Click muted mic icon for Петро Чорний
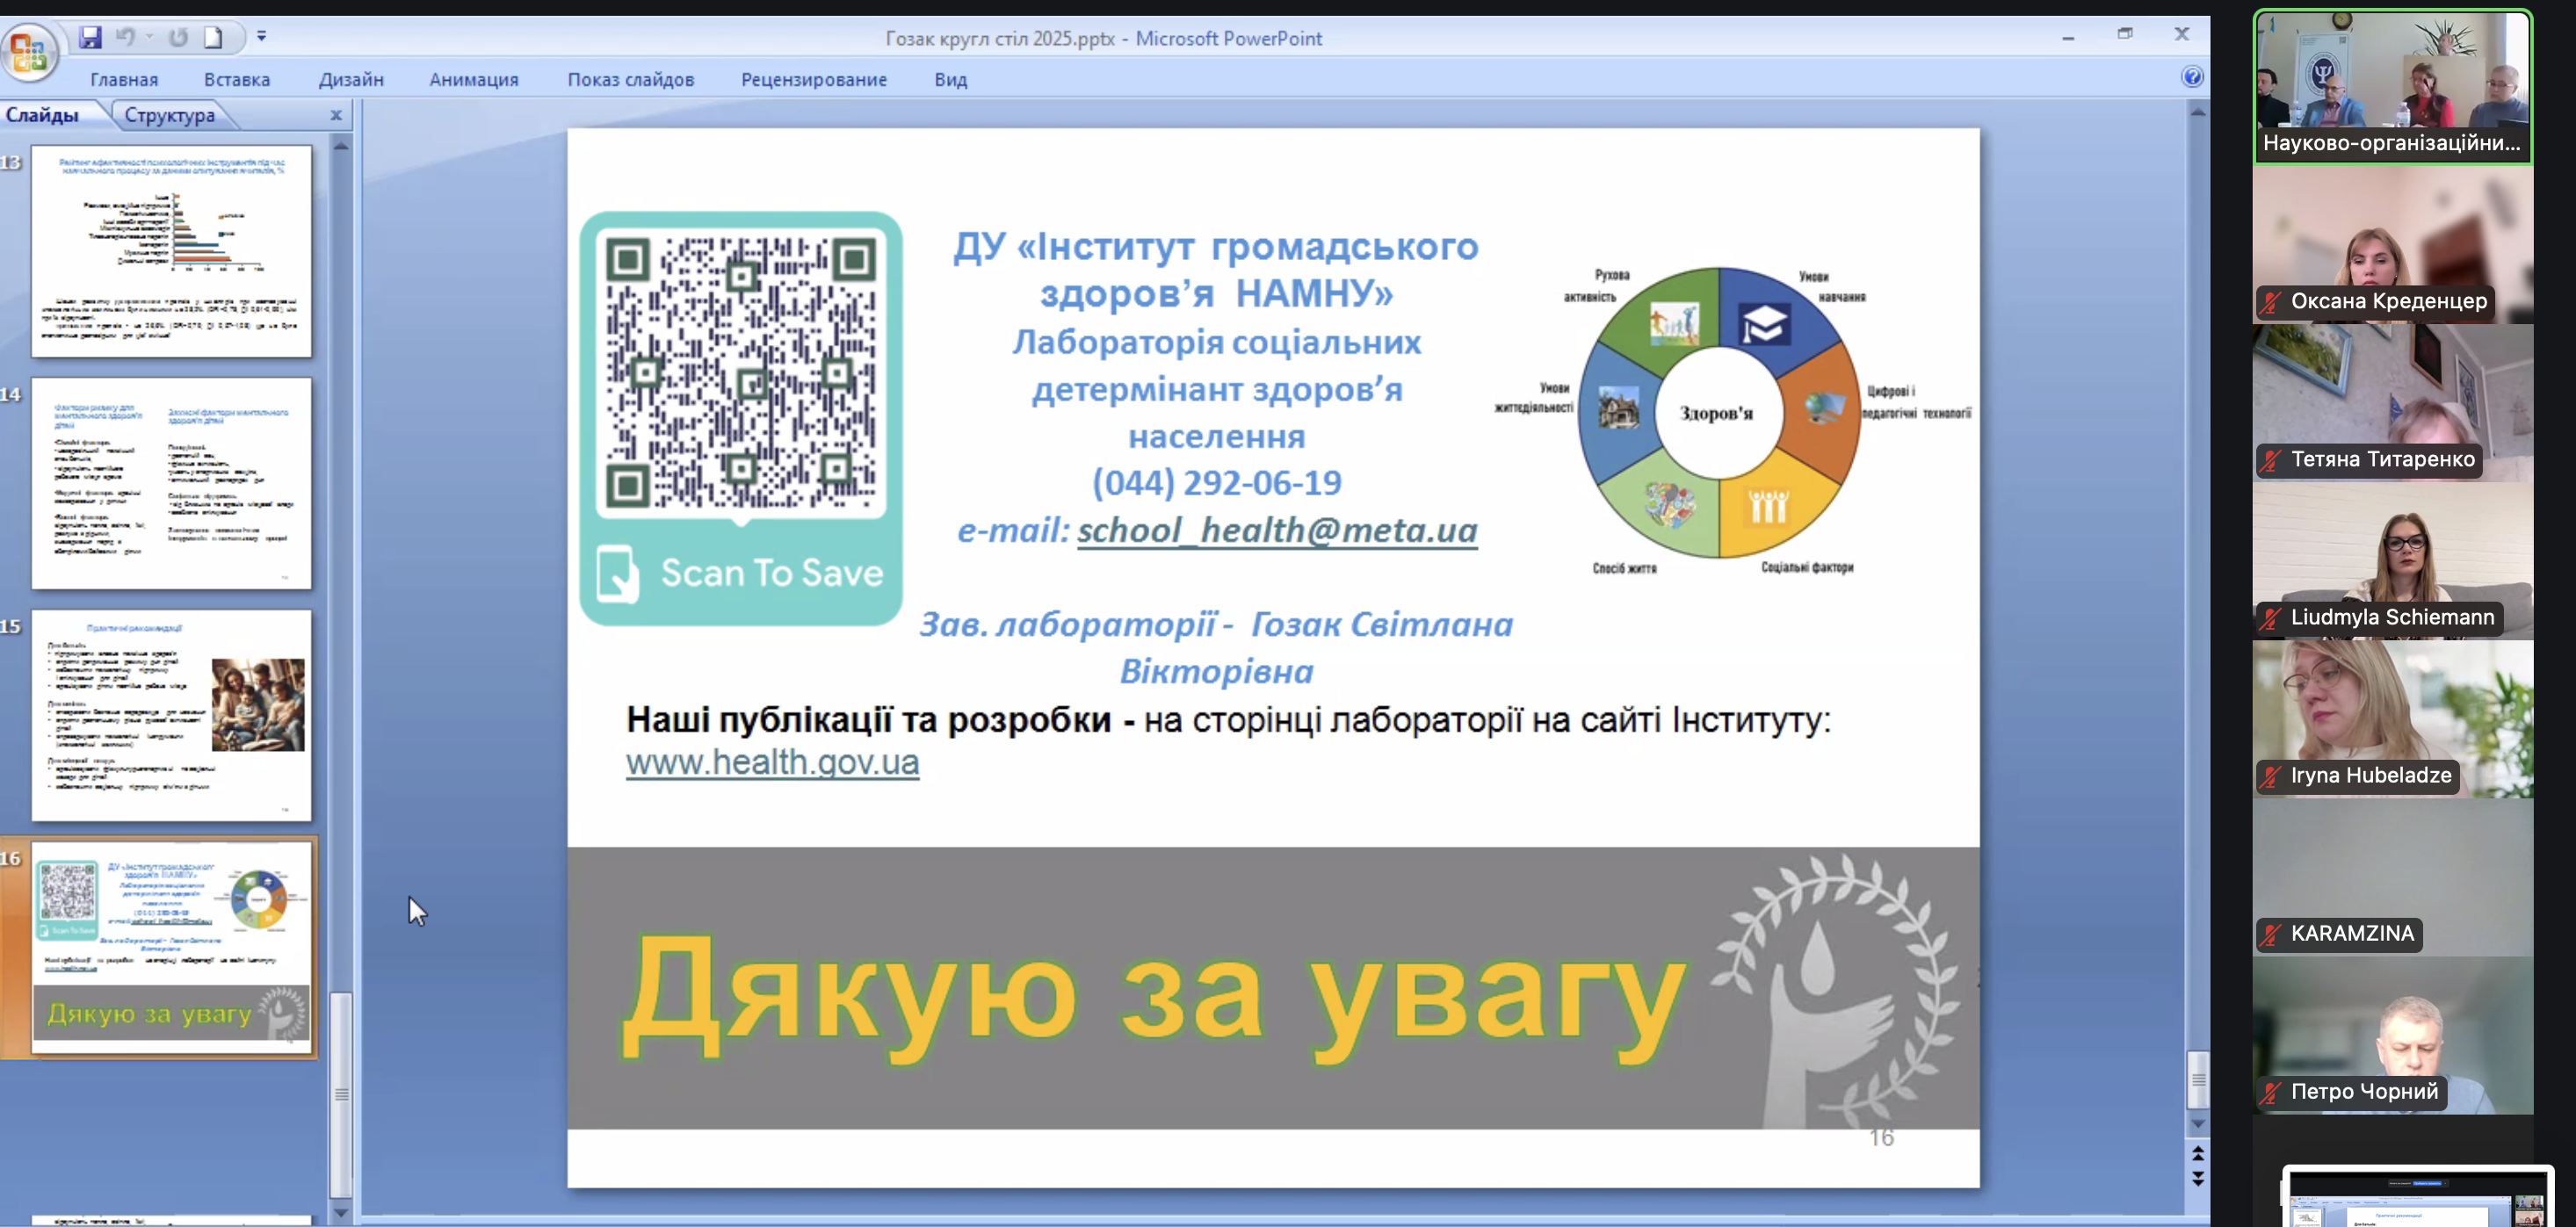2576x1227 pixels. click(x=2271, y=1092)
